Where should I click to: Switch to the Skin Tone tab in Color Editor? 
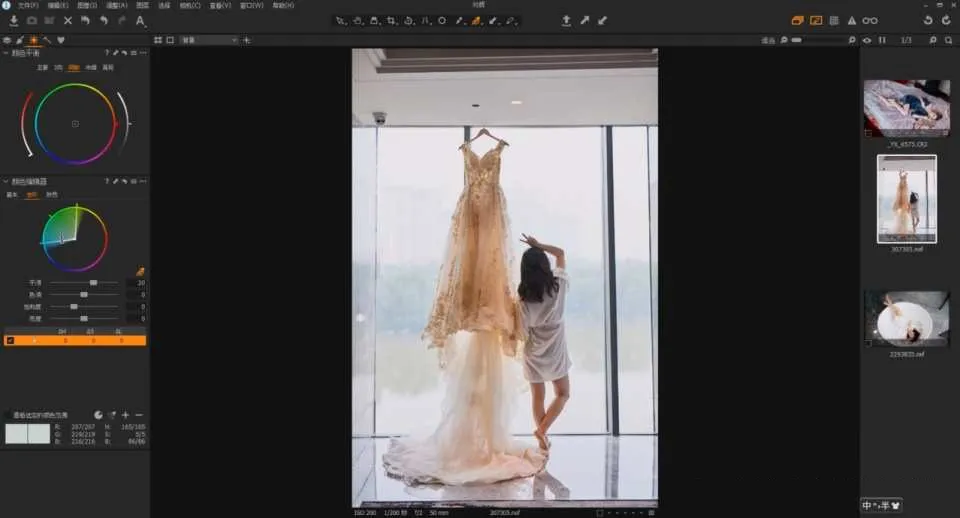coord(52,195)
